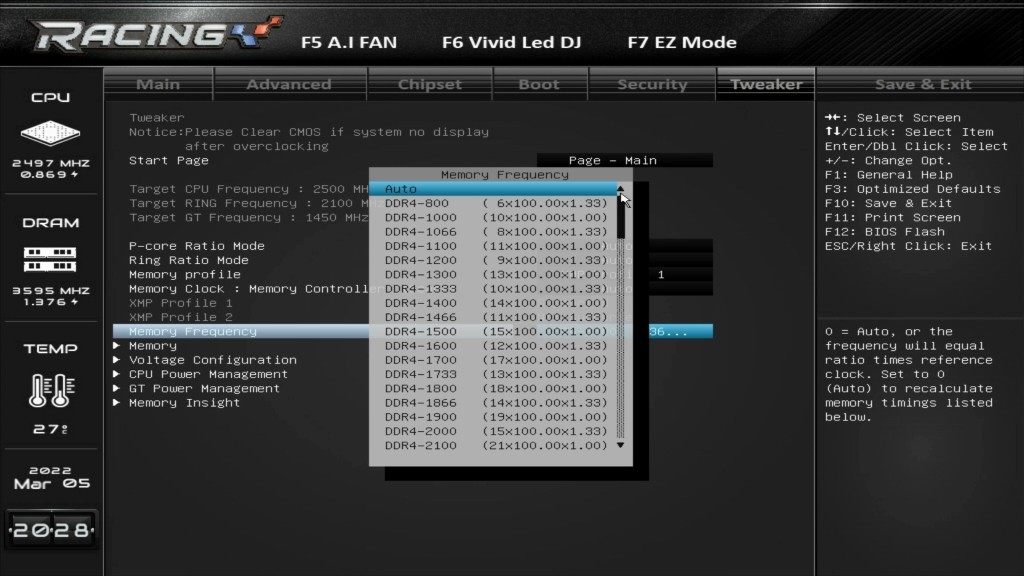Screen dimensions: 1024x576
Task: Expand the CPU Power Management submenu
Action: [x=208, y=374]
